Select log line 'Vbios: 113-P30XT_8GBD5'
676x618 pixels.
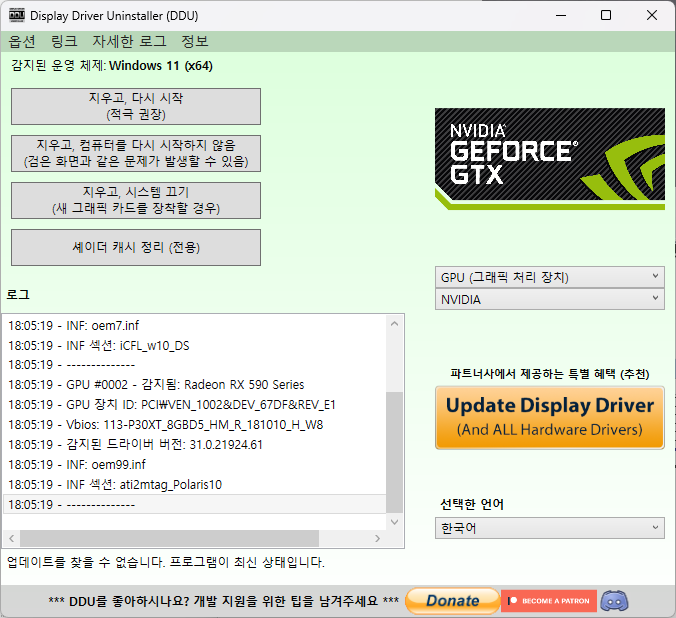pos(194,424)
